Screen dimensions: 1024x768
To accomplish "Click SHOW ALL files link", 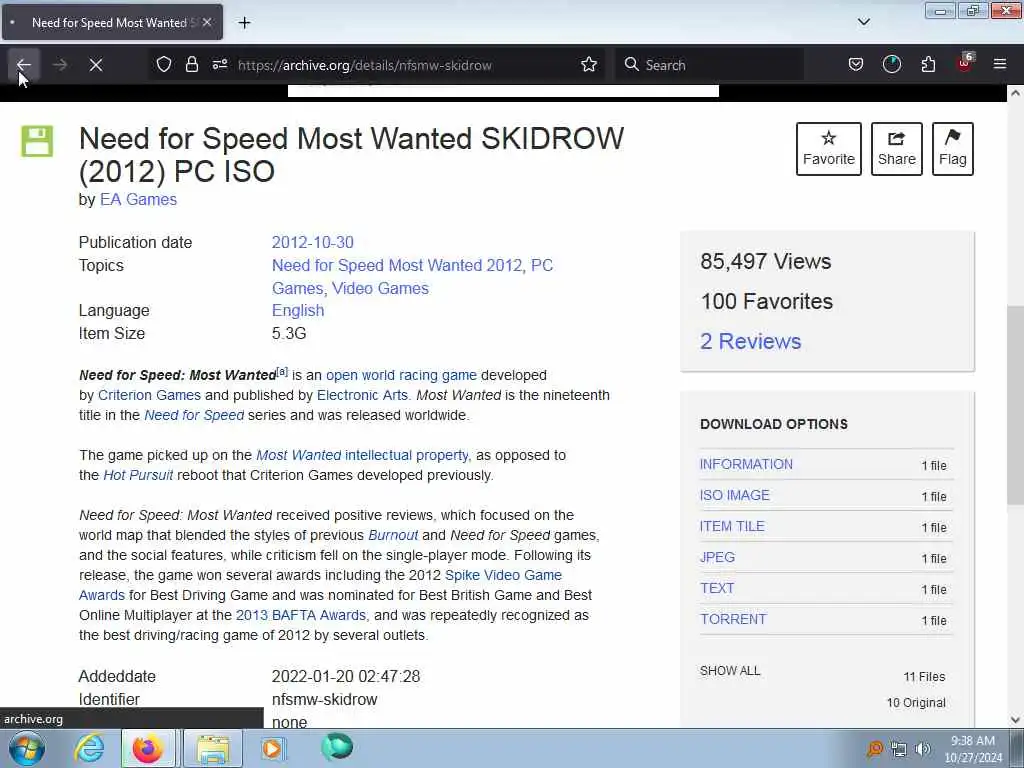I will pyautogui.click(x=730, y=671).
